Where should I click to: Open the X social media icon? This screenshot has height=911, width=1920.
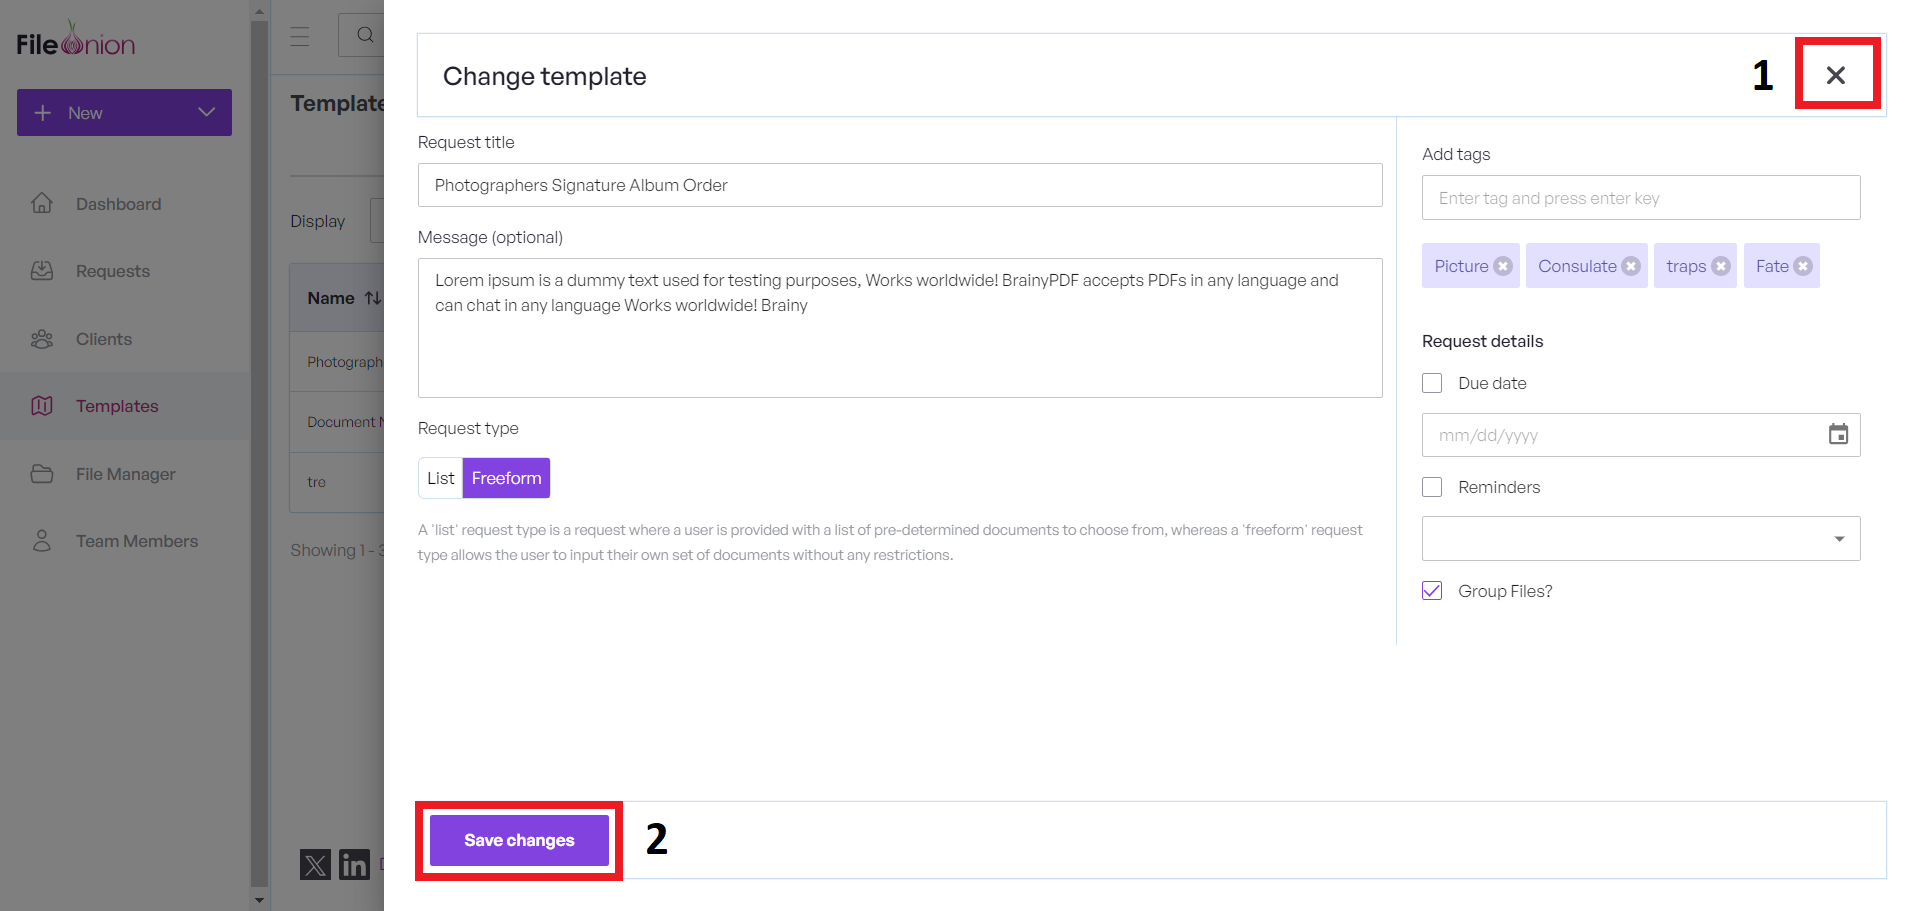pyautogui.click(x=315, y=864)
